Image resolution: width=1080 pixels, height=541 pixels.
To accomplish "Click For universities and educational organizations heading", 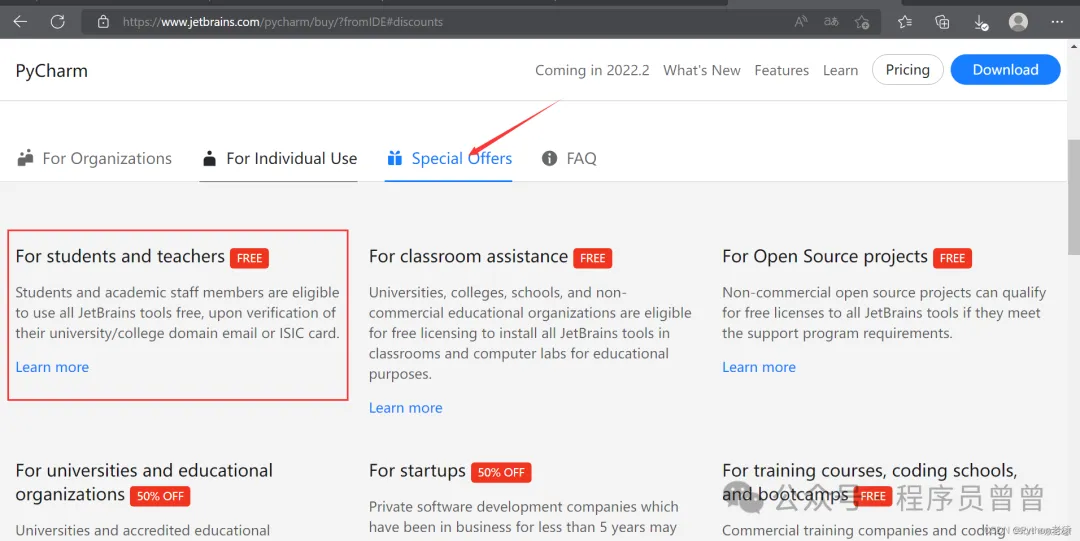I will (144, 482).
